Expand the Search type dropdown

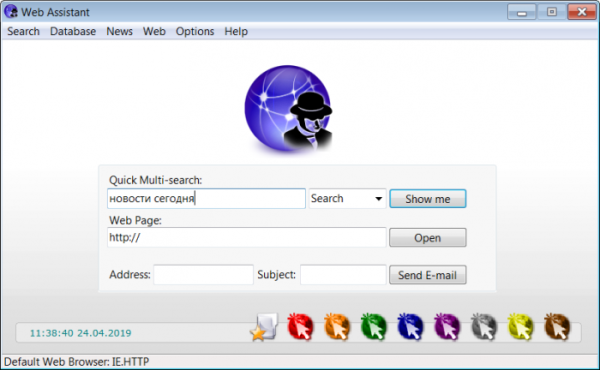pyautogui.click(x=347, y=199)
